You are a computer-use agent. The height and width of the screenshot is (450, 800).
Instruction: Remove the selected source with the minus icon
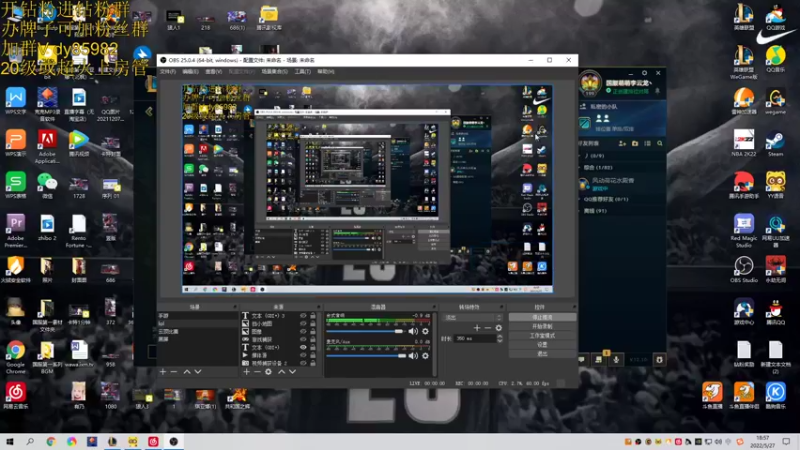coord(257,372)
